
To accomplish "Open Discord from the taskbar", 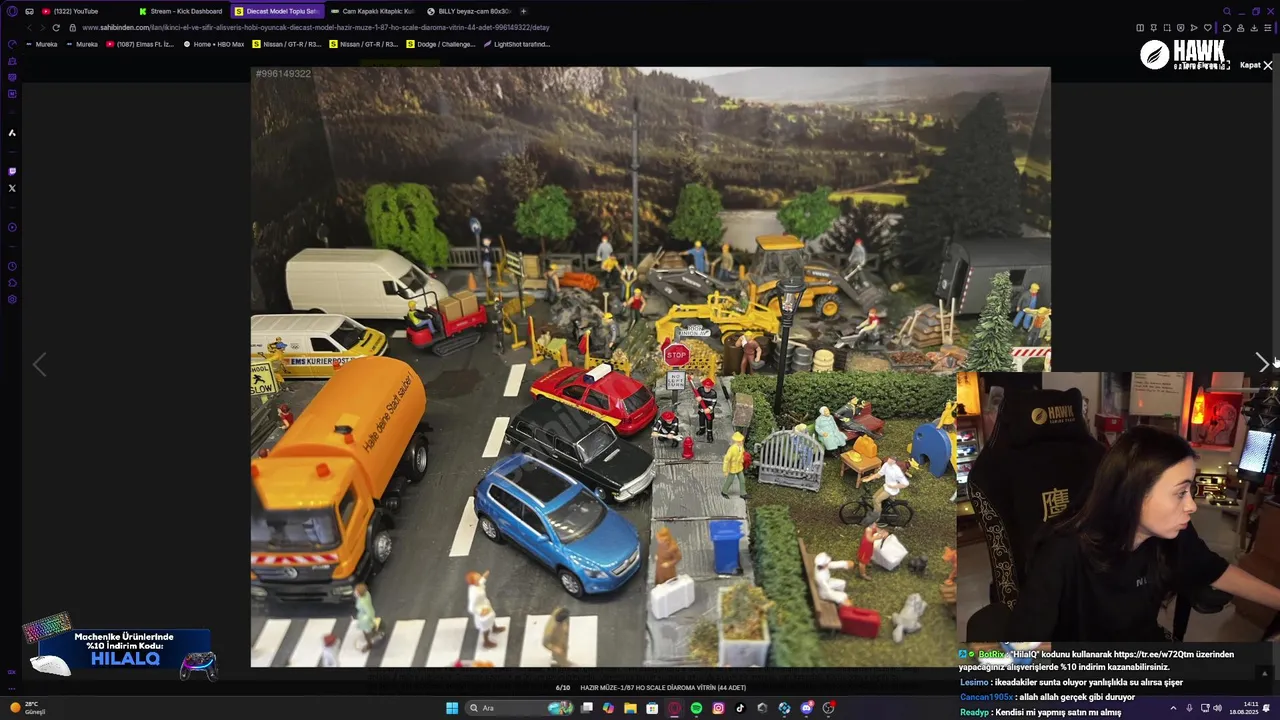I will click(806, 708).
